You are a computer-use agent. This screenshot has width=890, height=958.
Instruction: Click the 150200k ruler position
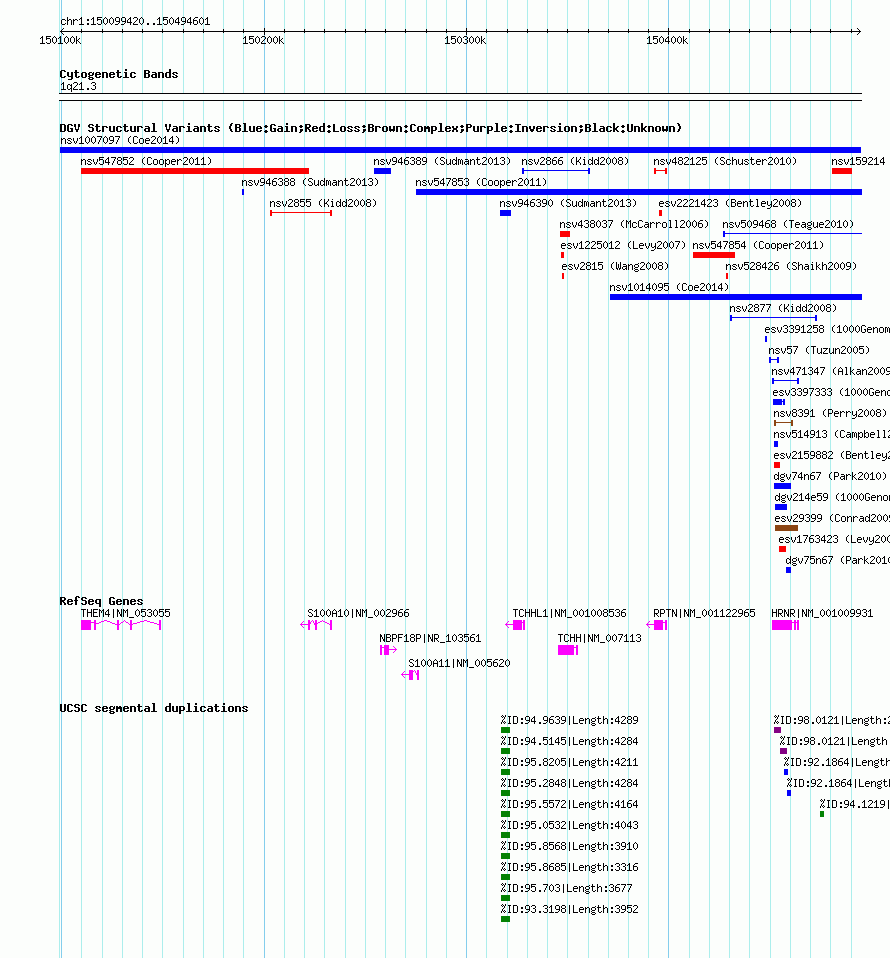coord(263,40)
